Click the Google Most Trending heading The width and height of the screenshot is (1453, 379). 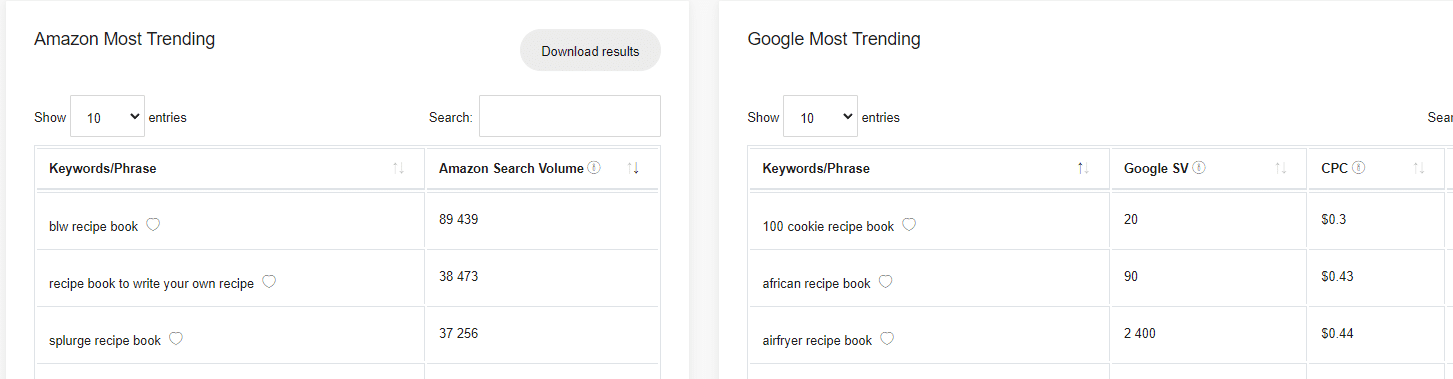point(834,39)
